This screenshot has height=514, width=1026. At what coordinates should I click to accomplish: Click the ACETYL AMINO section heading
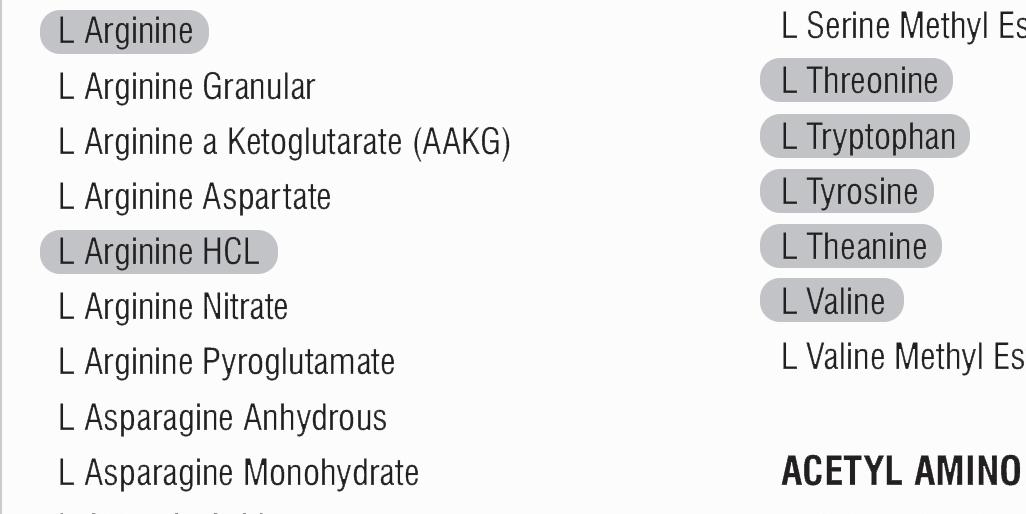[x=904, y=471]
